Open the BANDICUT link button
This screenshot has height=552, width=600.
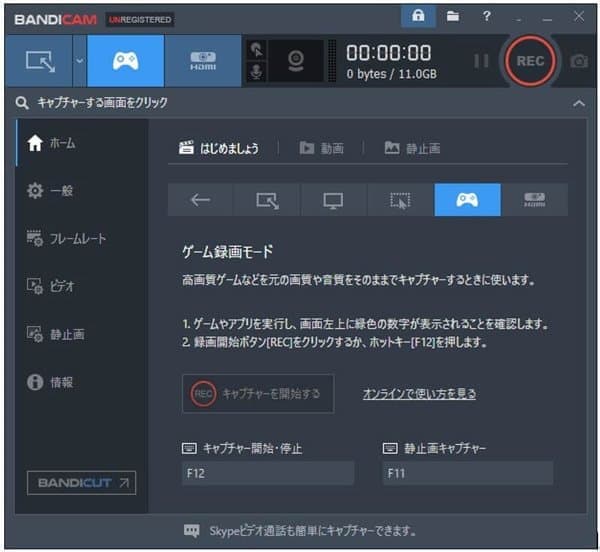(82, 483)
